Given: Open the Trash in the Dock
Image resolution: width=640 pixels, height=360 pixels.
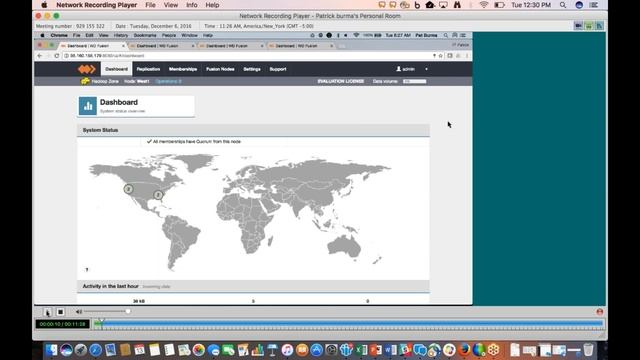Looking at the screenshot, I should pos(588,350).
